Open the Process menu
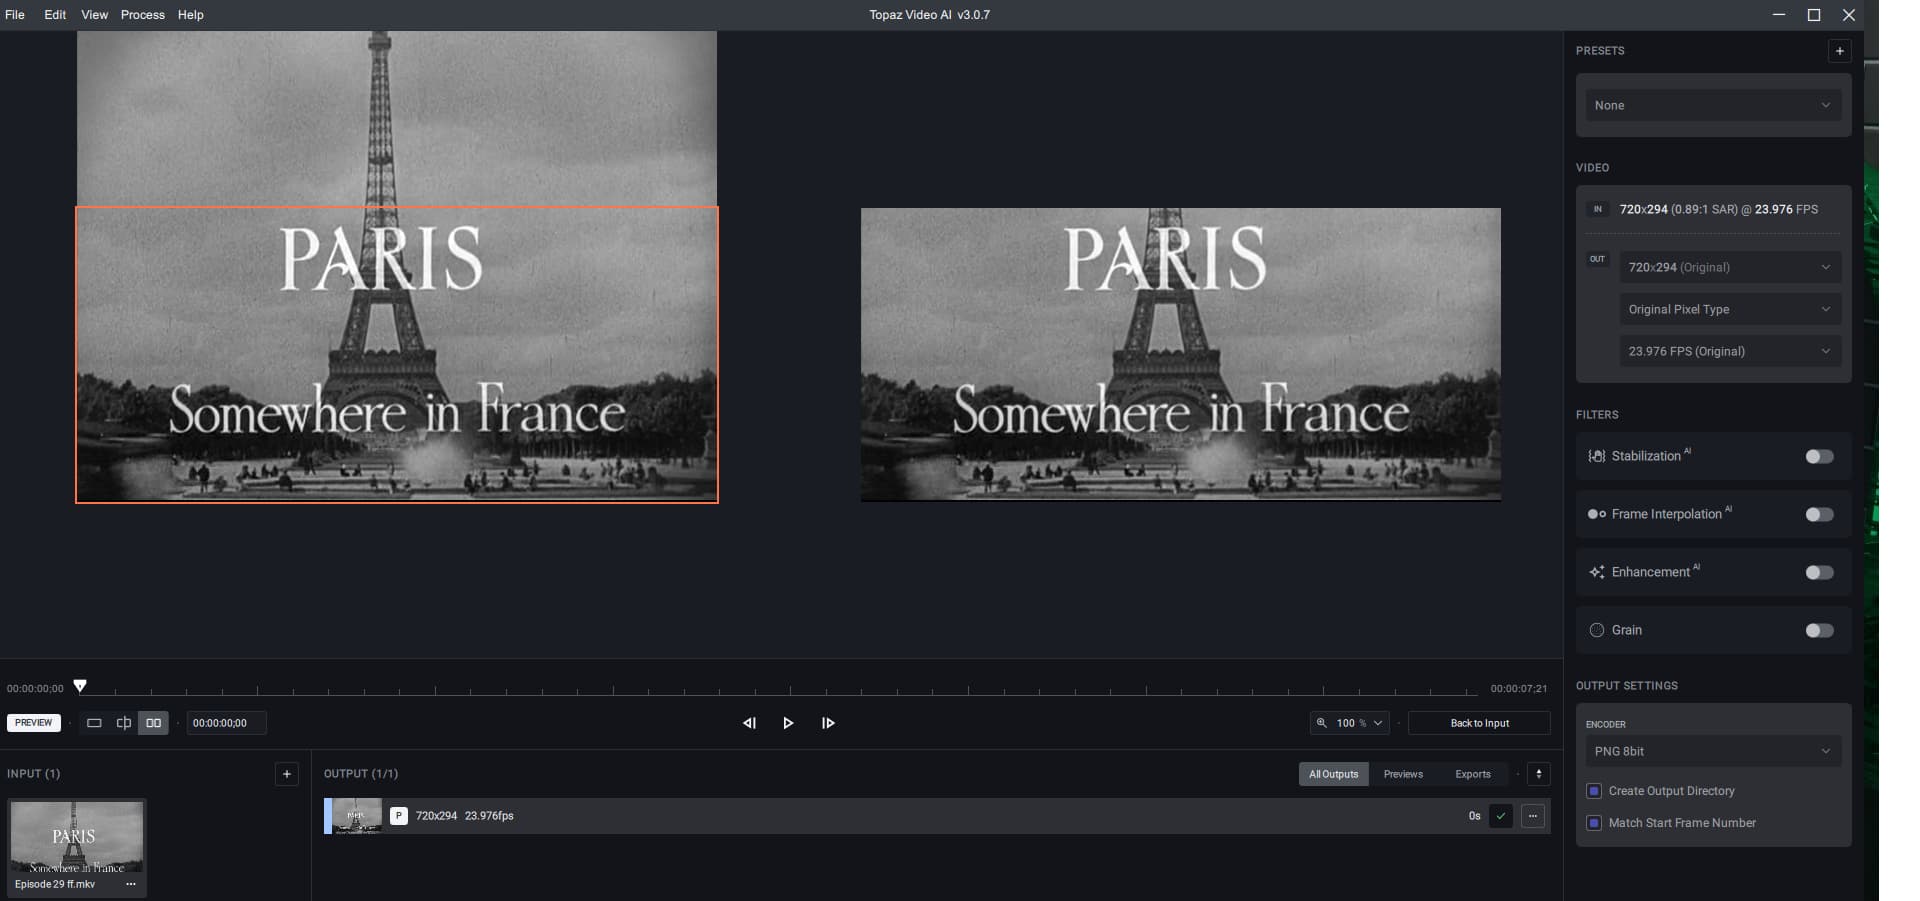The height and width of the screenshot is (901, 1920). (x=142, y=14)
